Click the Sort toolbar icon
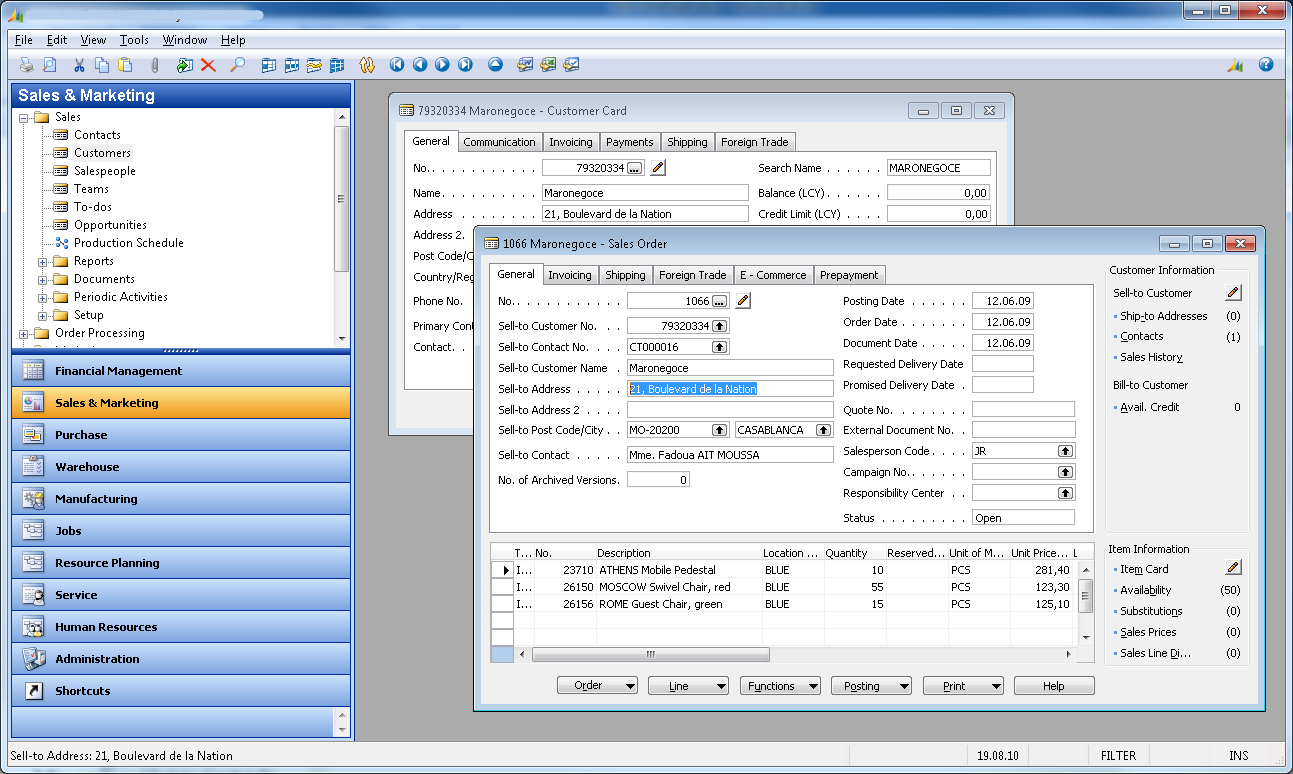 367,65
